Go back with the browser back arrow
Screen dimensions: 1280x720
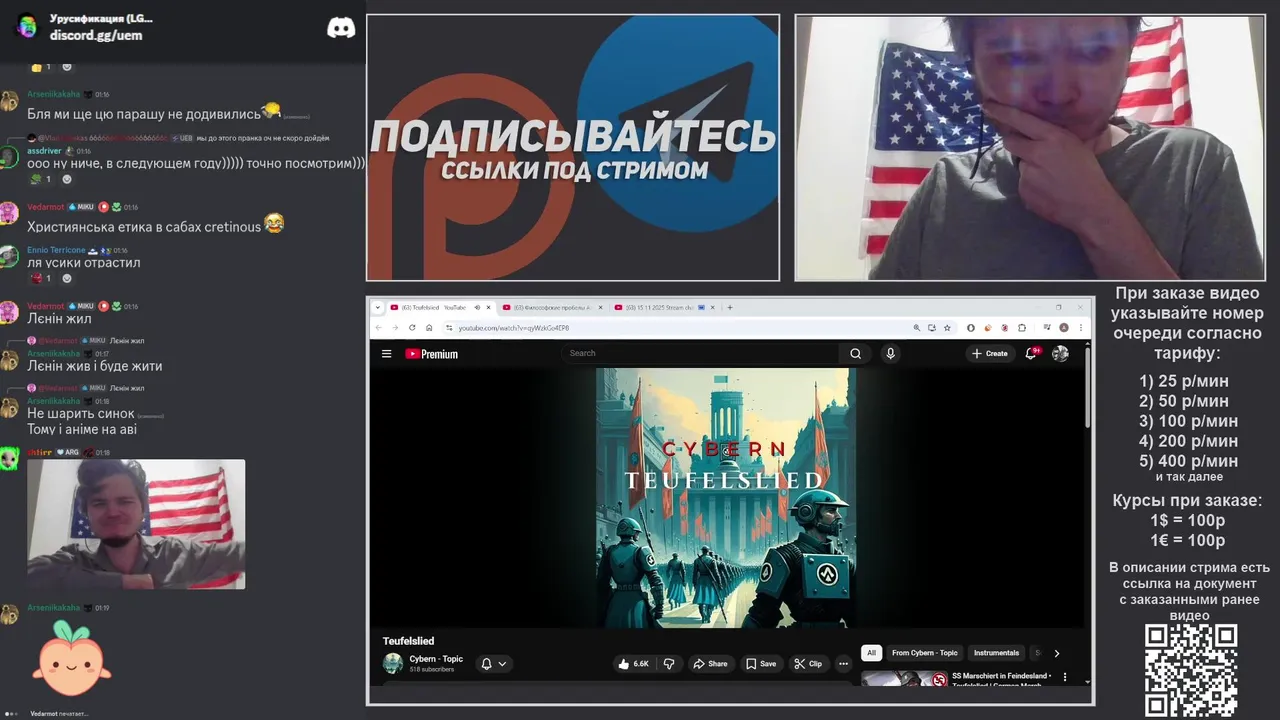pos(378,327)
